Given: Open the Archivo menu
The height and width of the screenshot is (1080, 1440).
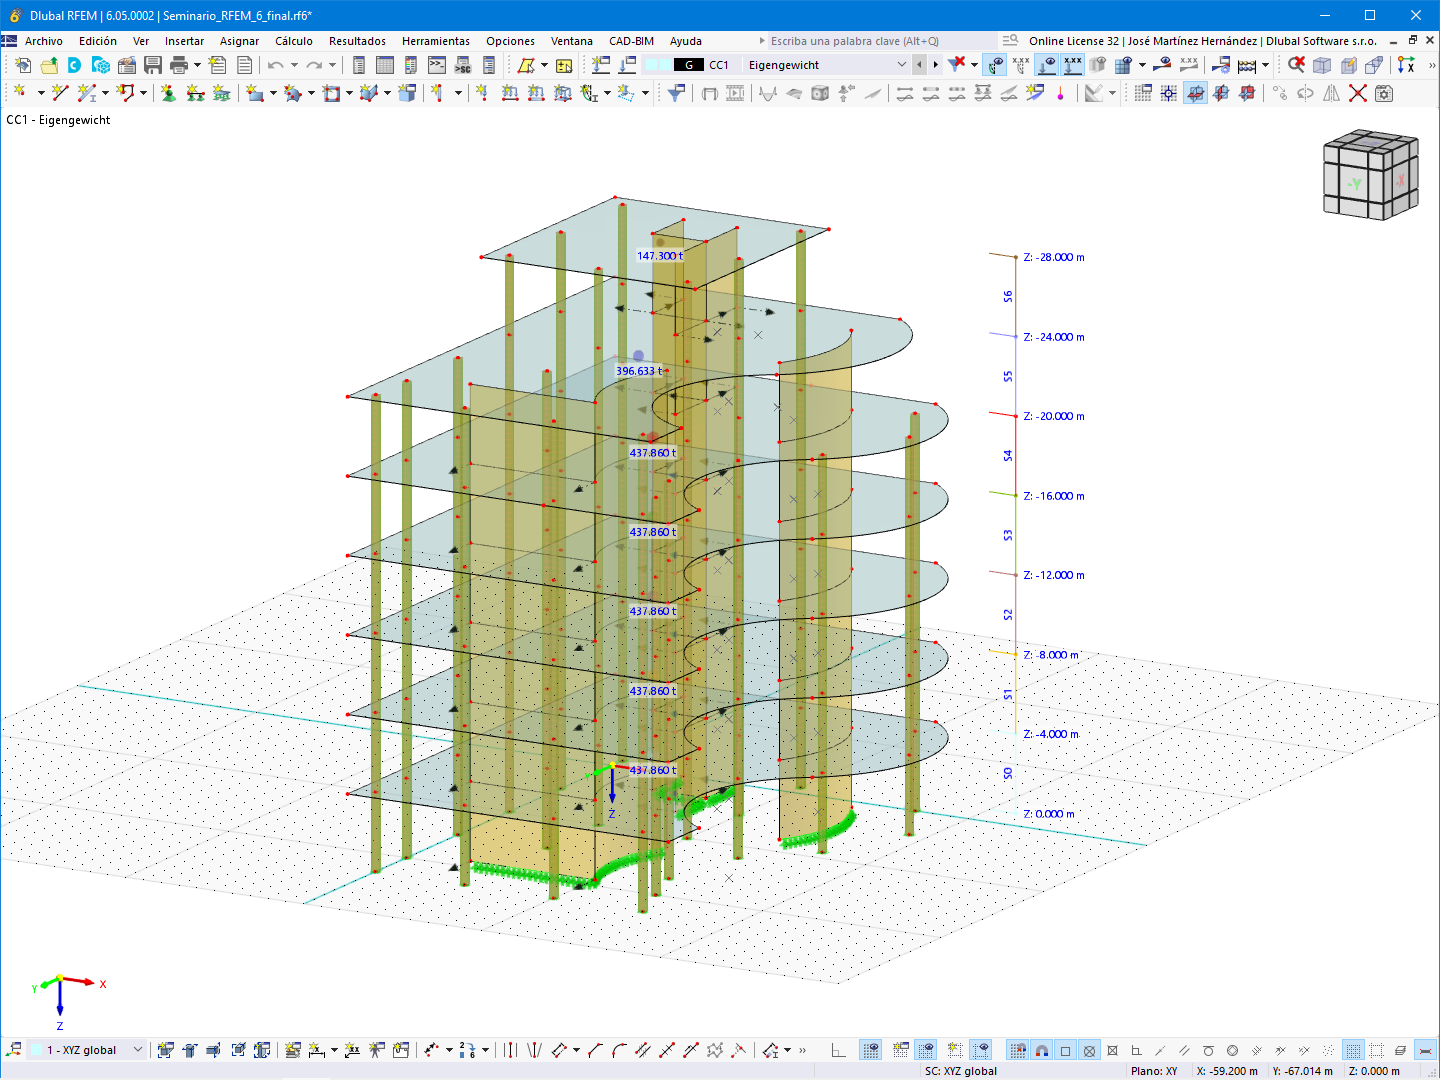Looking at the screenshot, I should [44, 41].
